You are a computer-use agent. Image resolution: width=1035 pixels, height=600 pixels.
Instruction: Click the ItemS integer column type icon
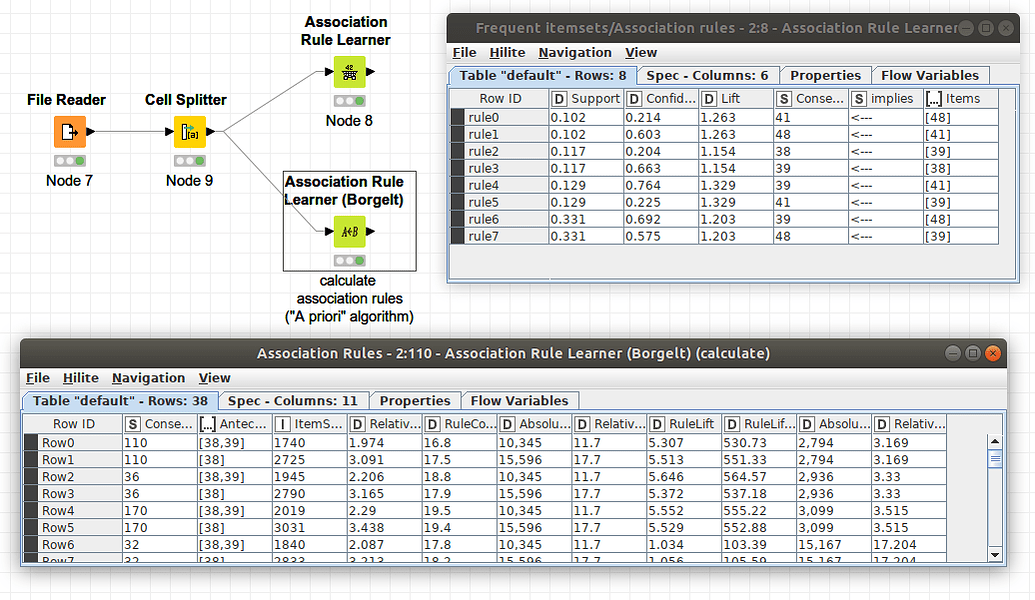[284, 424]
